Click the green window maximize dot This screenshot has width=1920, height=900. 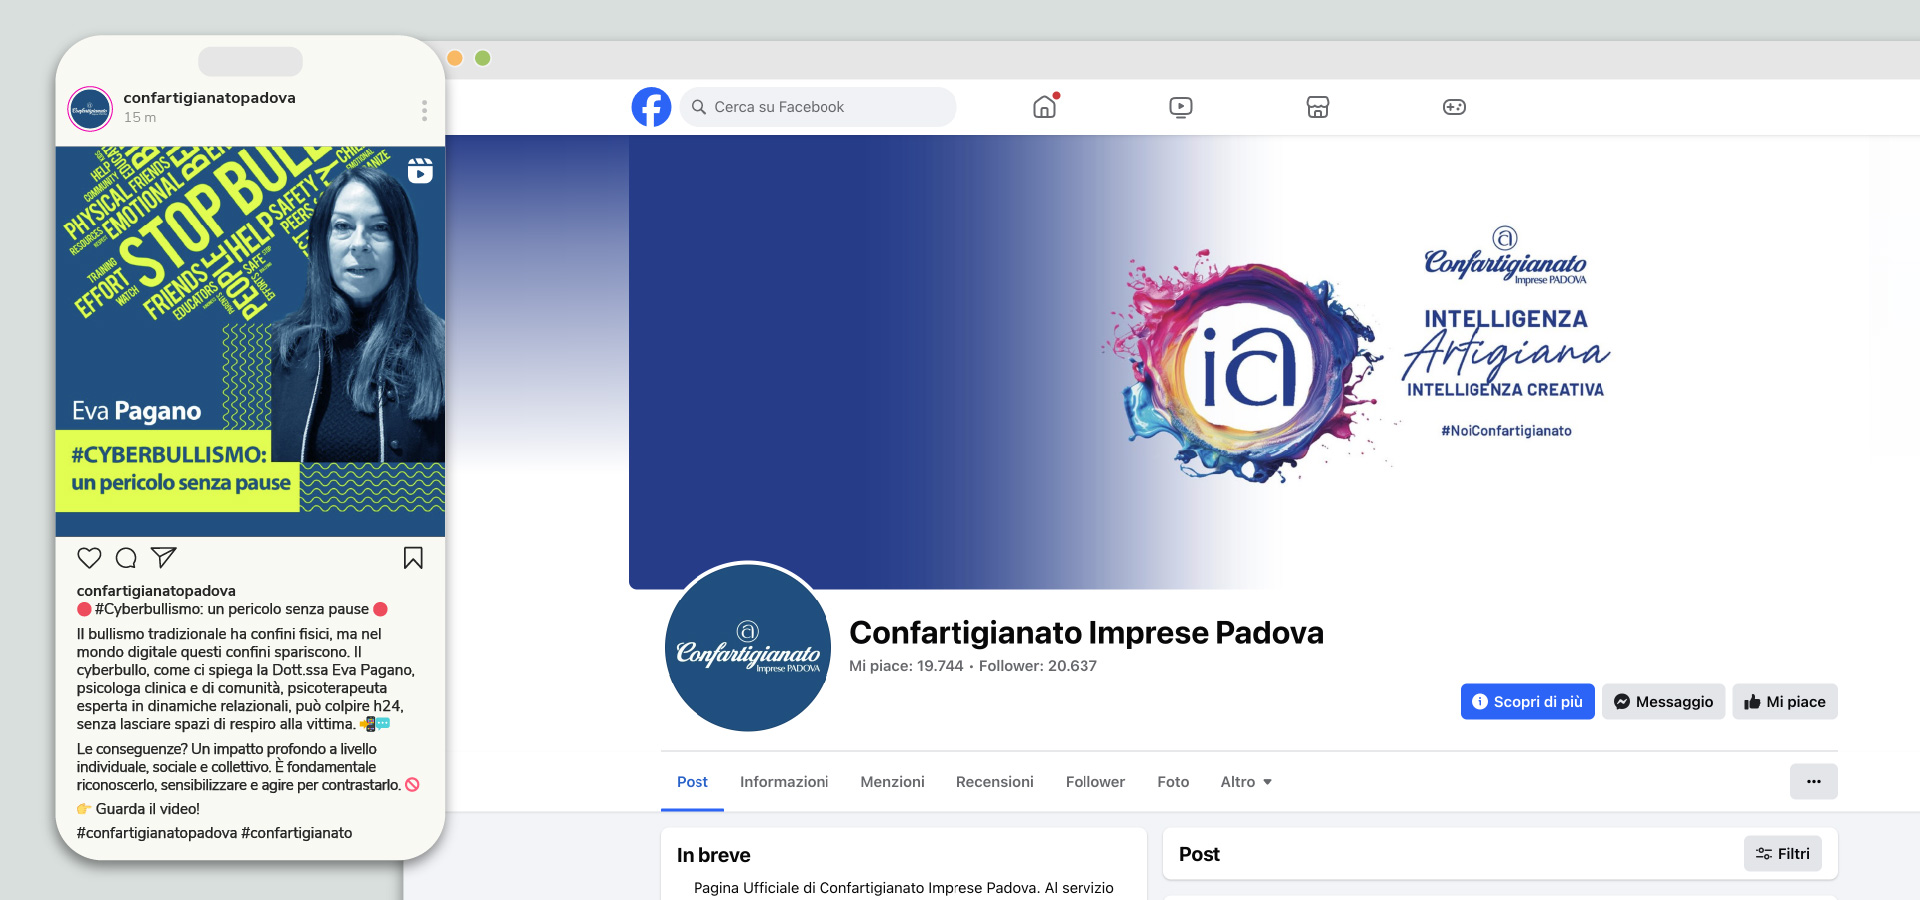483,58
